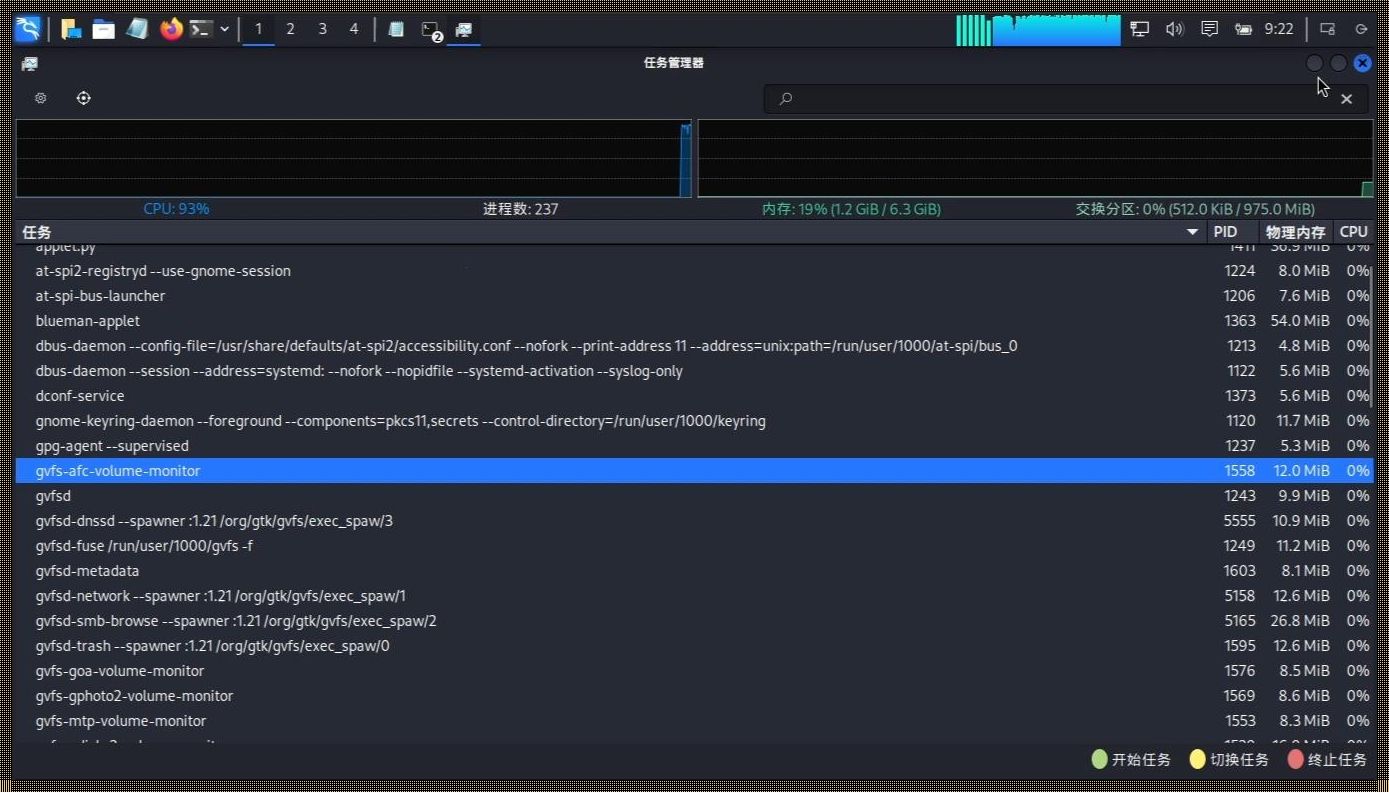The width and height of the screenshot is (1389, 792).
Task: Switch to workspace 3
Action: coord(322,29)
